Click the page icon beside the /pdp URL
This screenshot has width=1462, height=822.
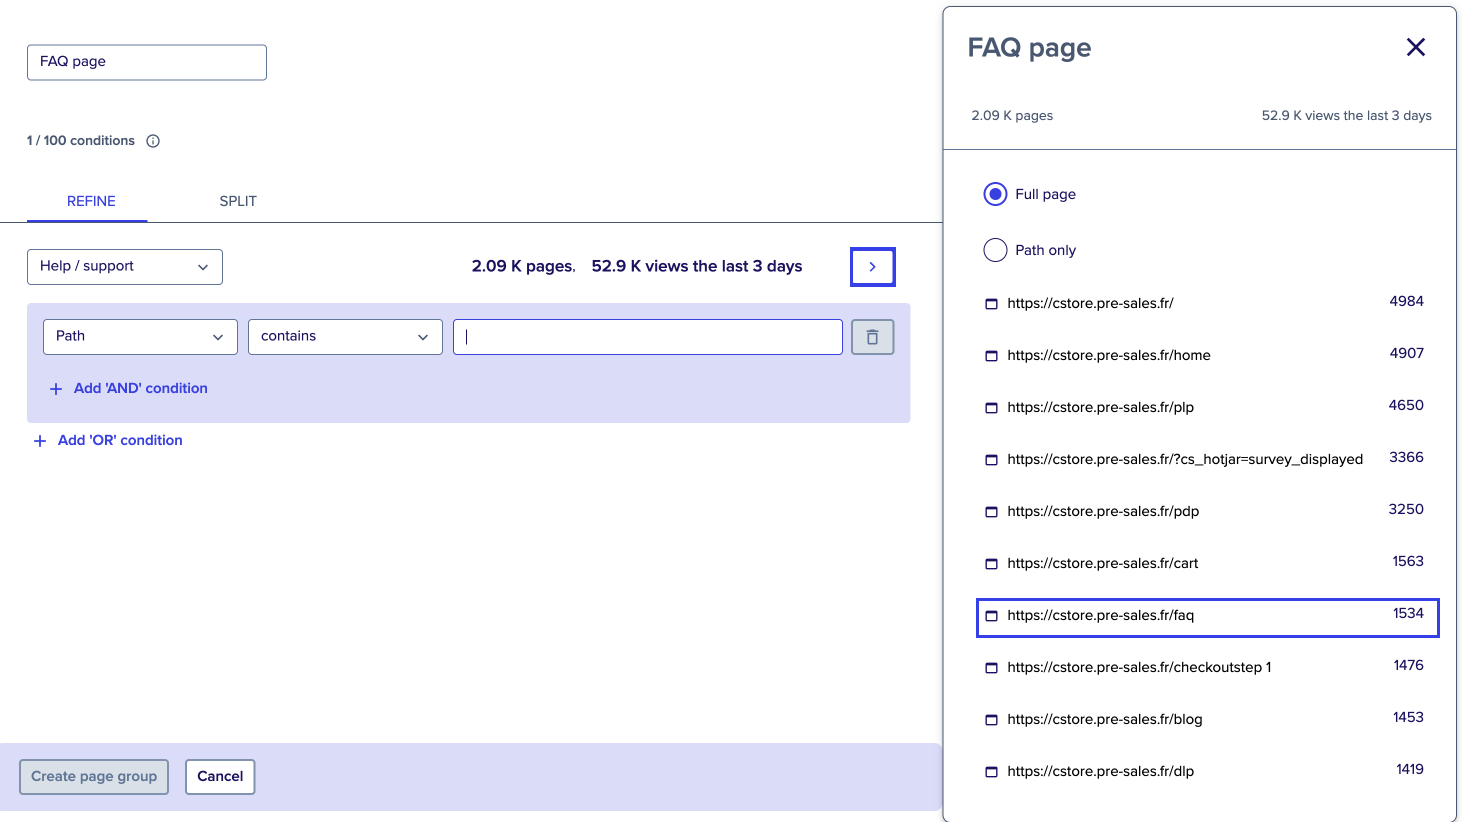991,510
